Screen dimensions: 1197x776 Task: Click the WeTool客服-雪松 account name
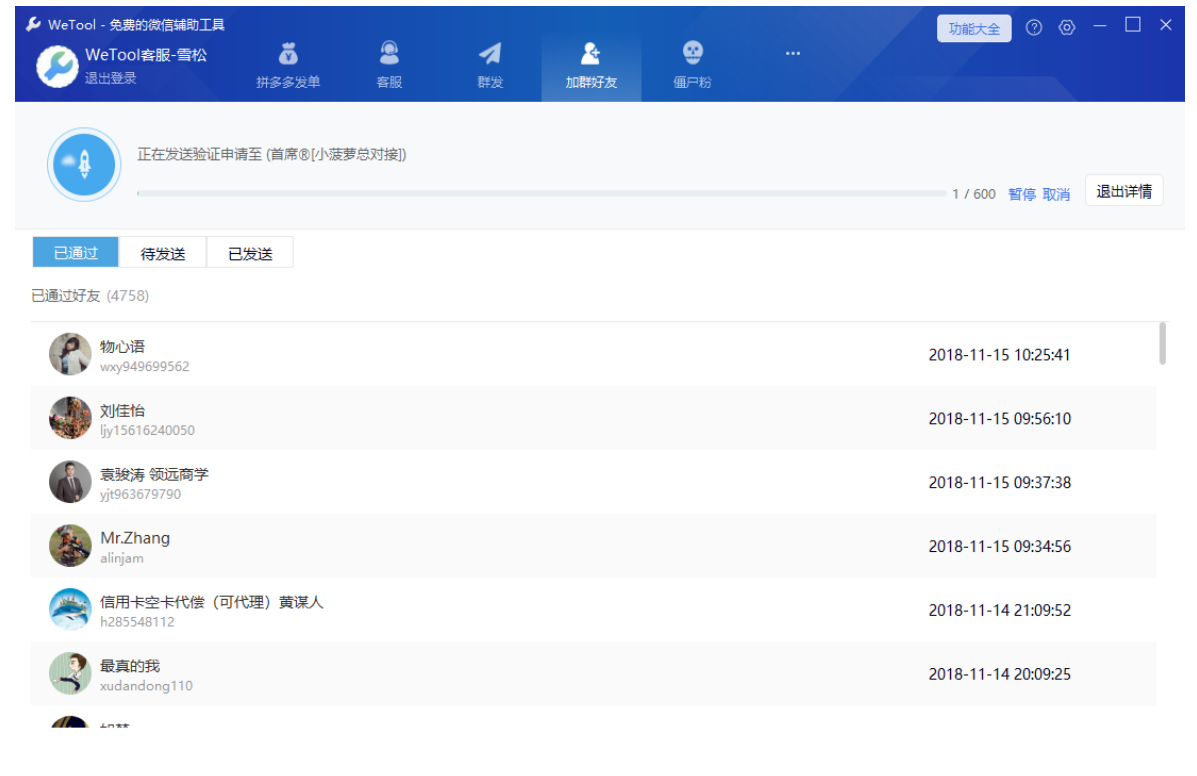pos(146,55)
